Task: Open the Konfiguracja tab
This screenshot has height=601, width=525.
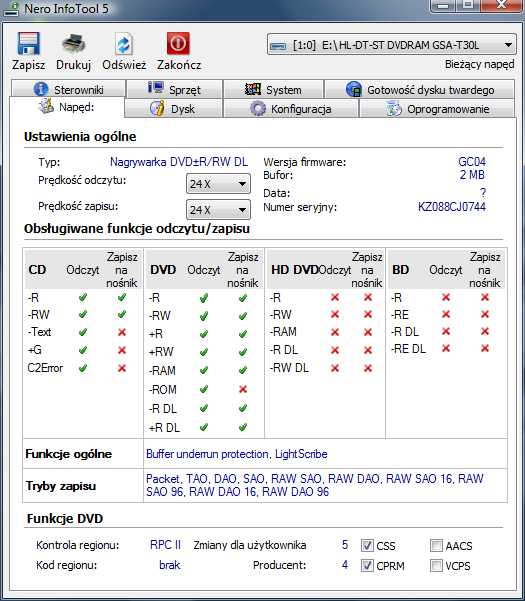Action: (x=291, y=108)
